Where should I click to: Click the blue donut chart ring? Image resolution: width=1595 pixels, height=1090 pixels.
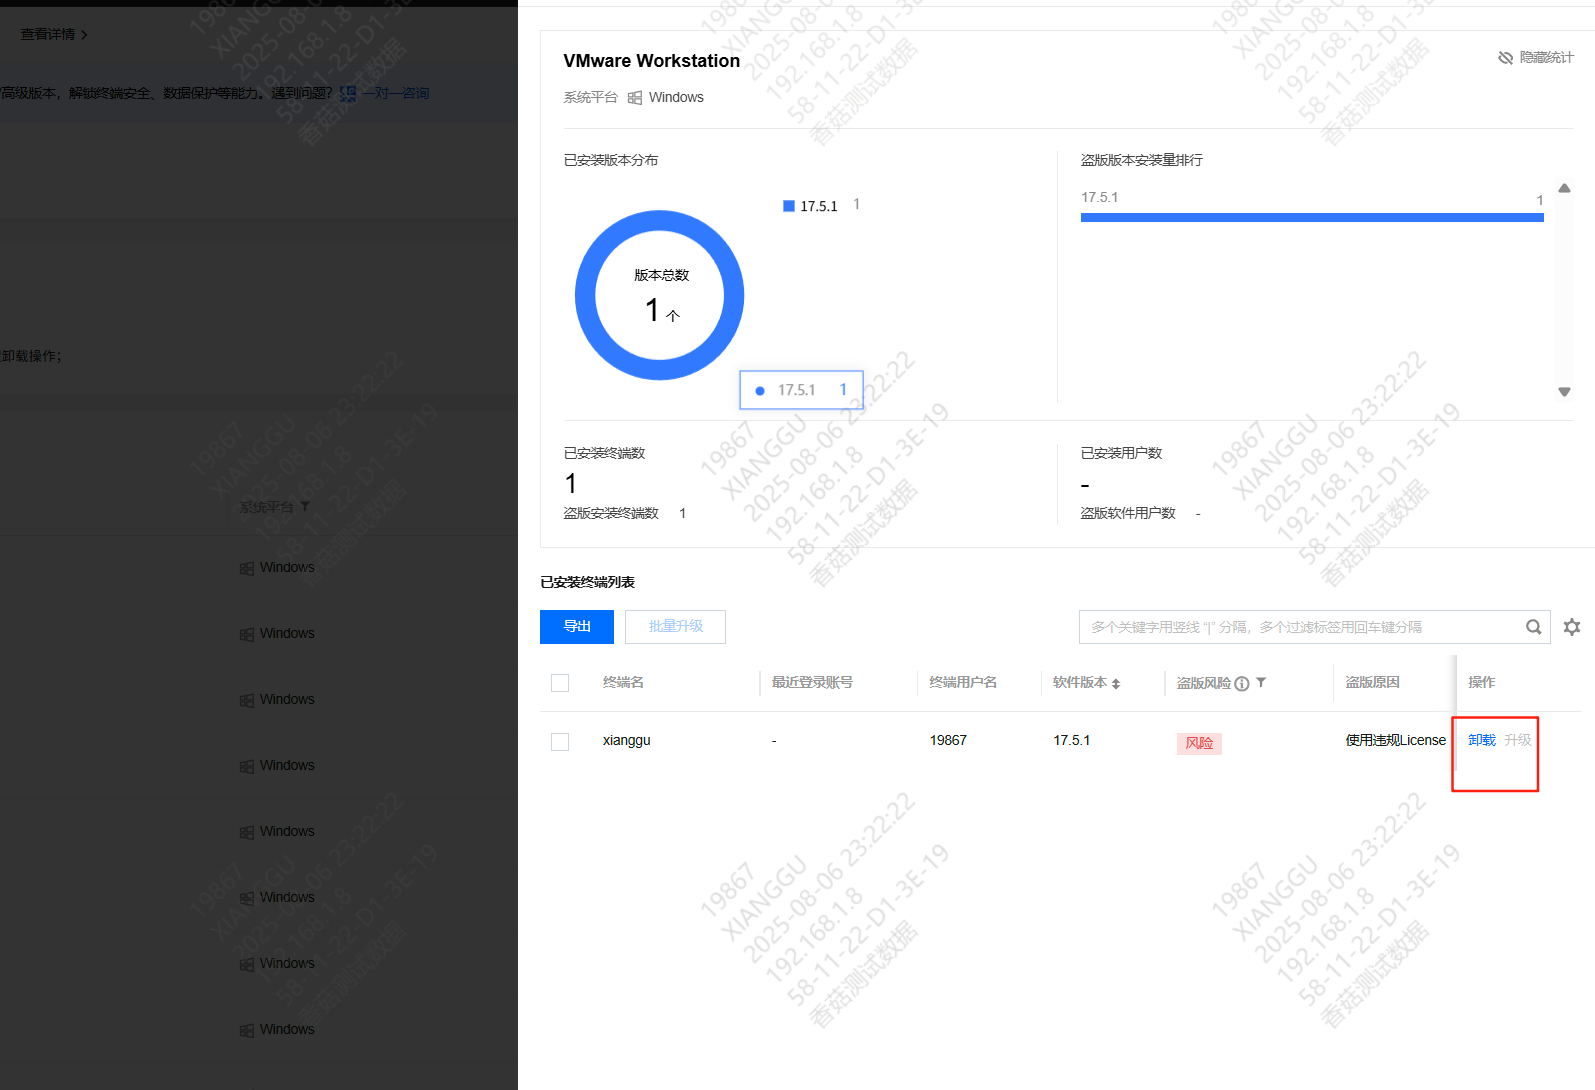pos(586,295)
